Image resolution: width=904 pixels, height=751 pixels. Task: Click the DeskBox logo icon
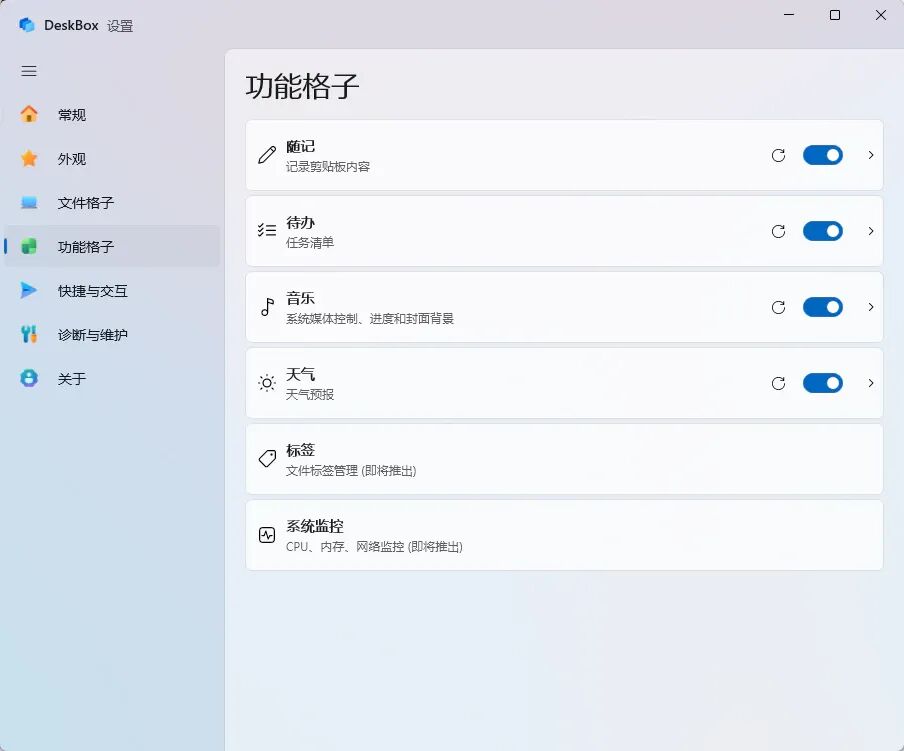tap(27, 25)
